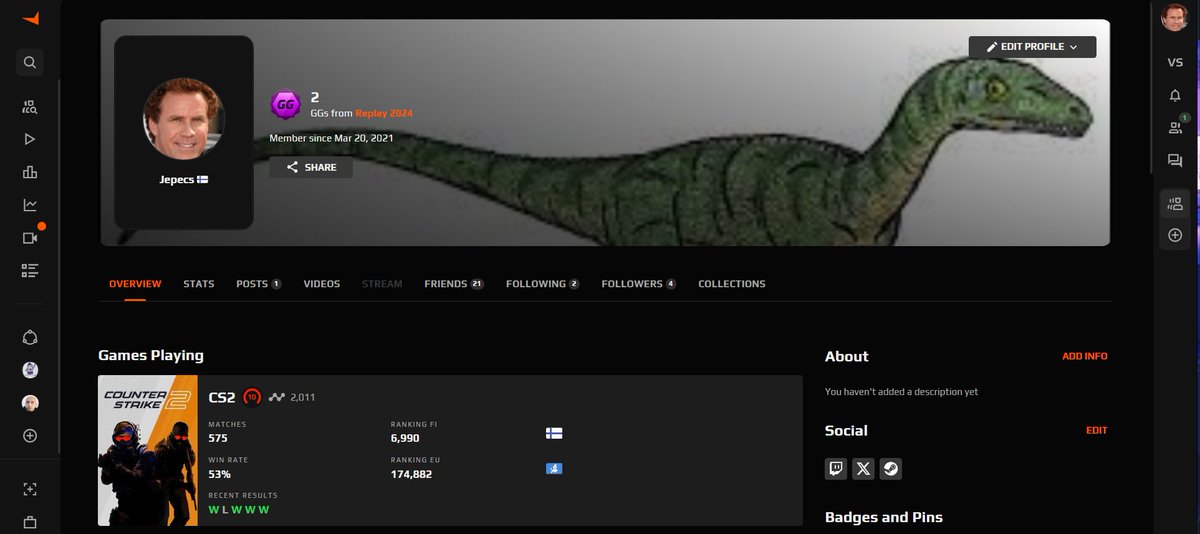The image size is (1200, 534).
Task: Click the 2,011 ELO value
Action: (x=303, y=397)
